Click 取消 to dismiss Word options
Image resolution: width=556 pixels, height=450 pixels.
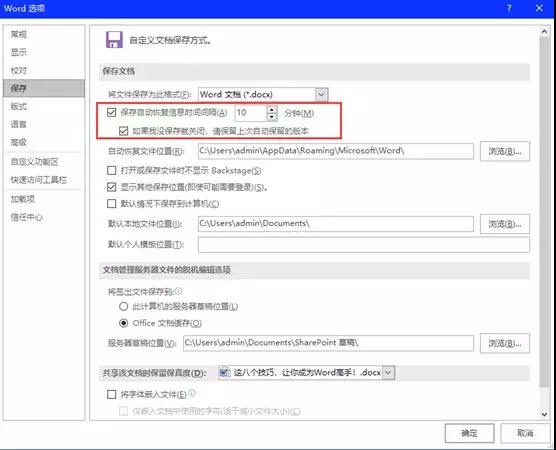(x=525, y=433)
